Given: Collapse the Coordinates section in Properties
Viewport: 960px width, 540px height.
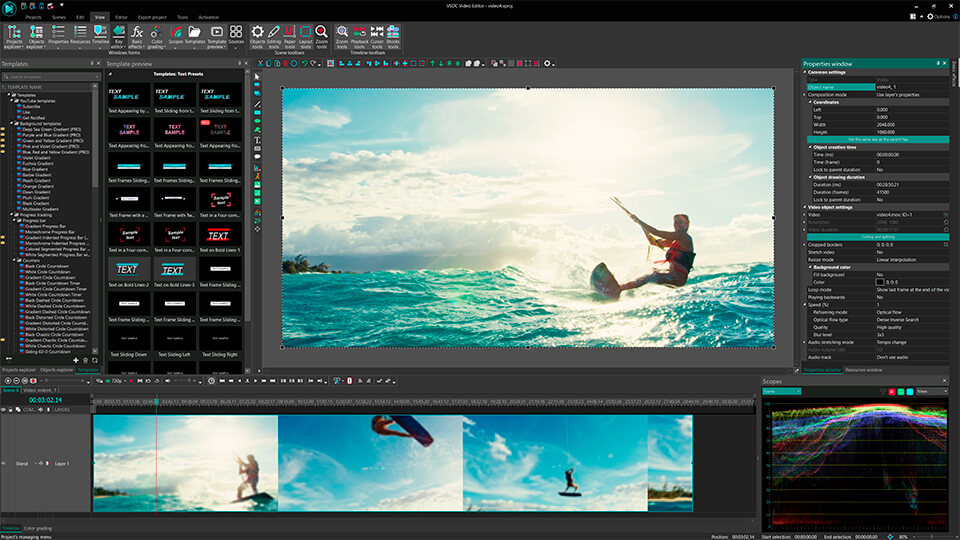Looking at the screenshot, I should click(x=810, y=100).
